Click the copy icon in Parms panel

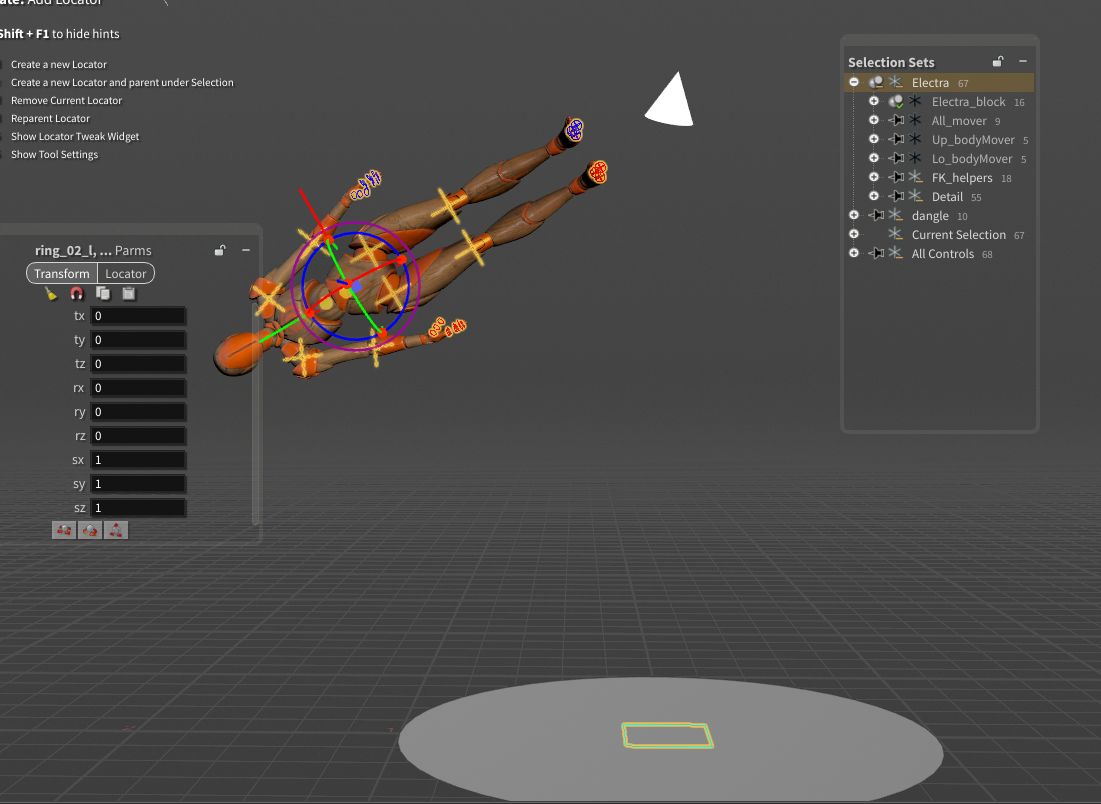tap(103, 294)
